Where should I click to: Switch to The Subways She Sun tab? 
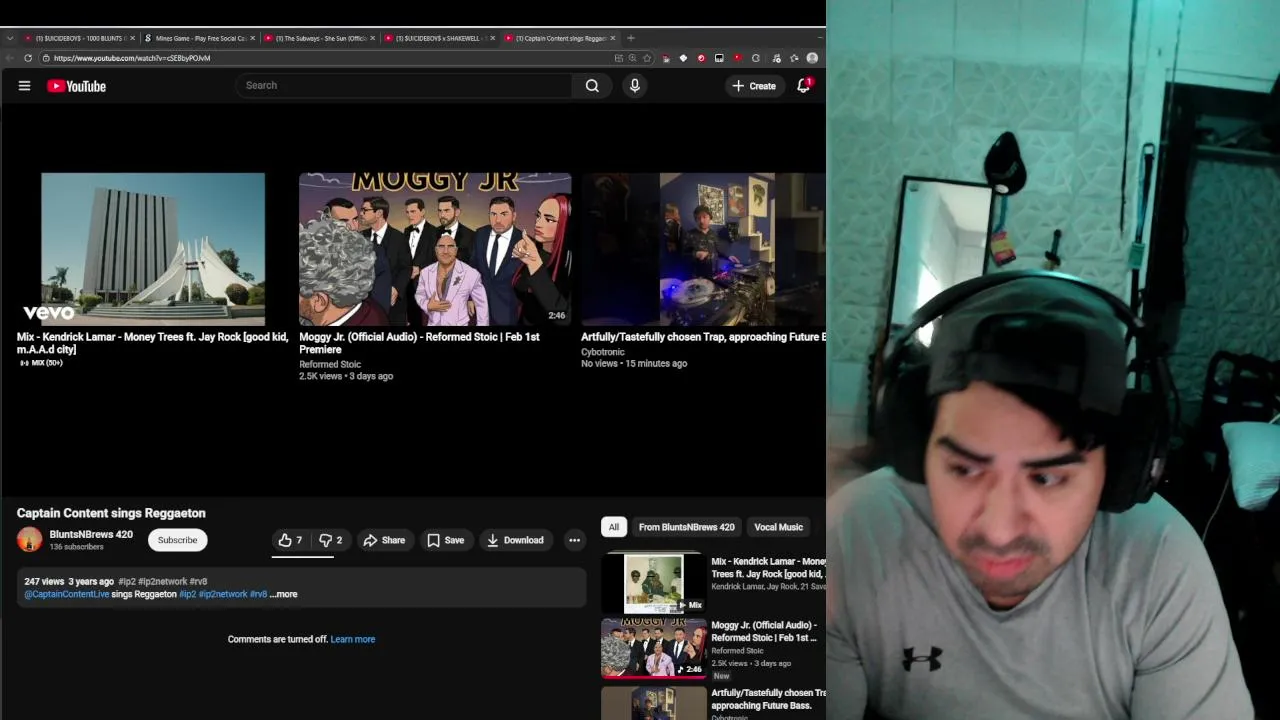(x=318, y=38)
